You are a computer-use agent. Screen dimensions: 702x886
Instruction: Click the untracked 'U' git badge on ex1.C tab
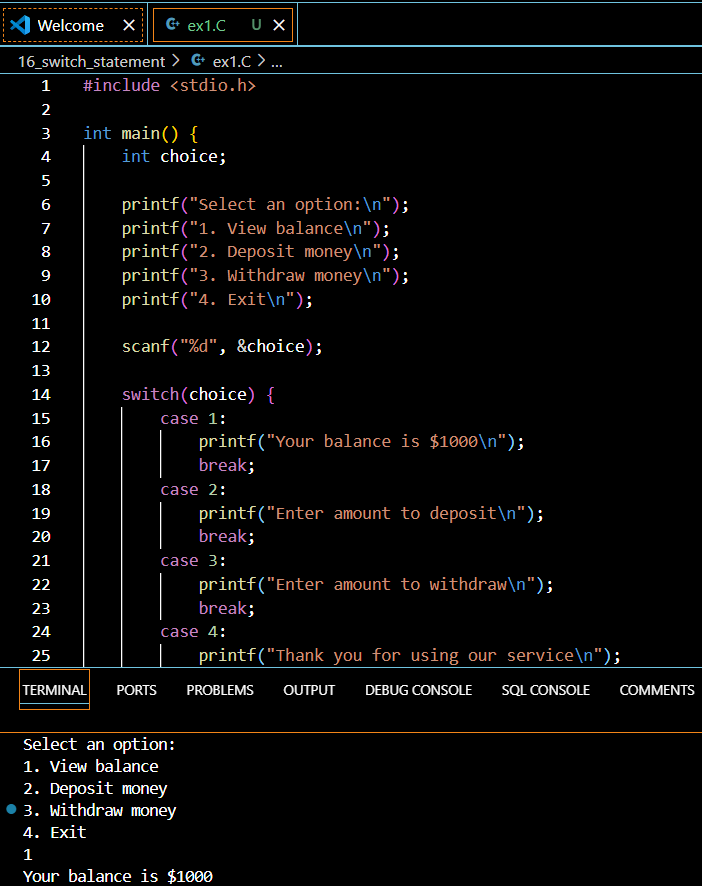(257, 25)
